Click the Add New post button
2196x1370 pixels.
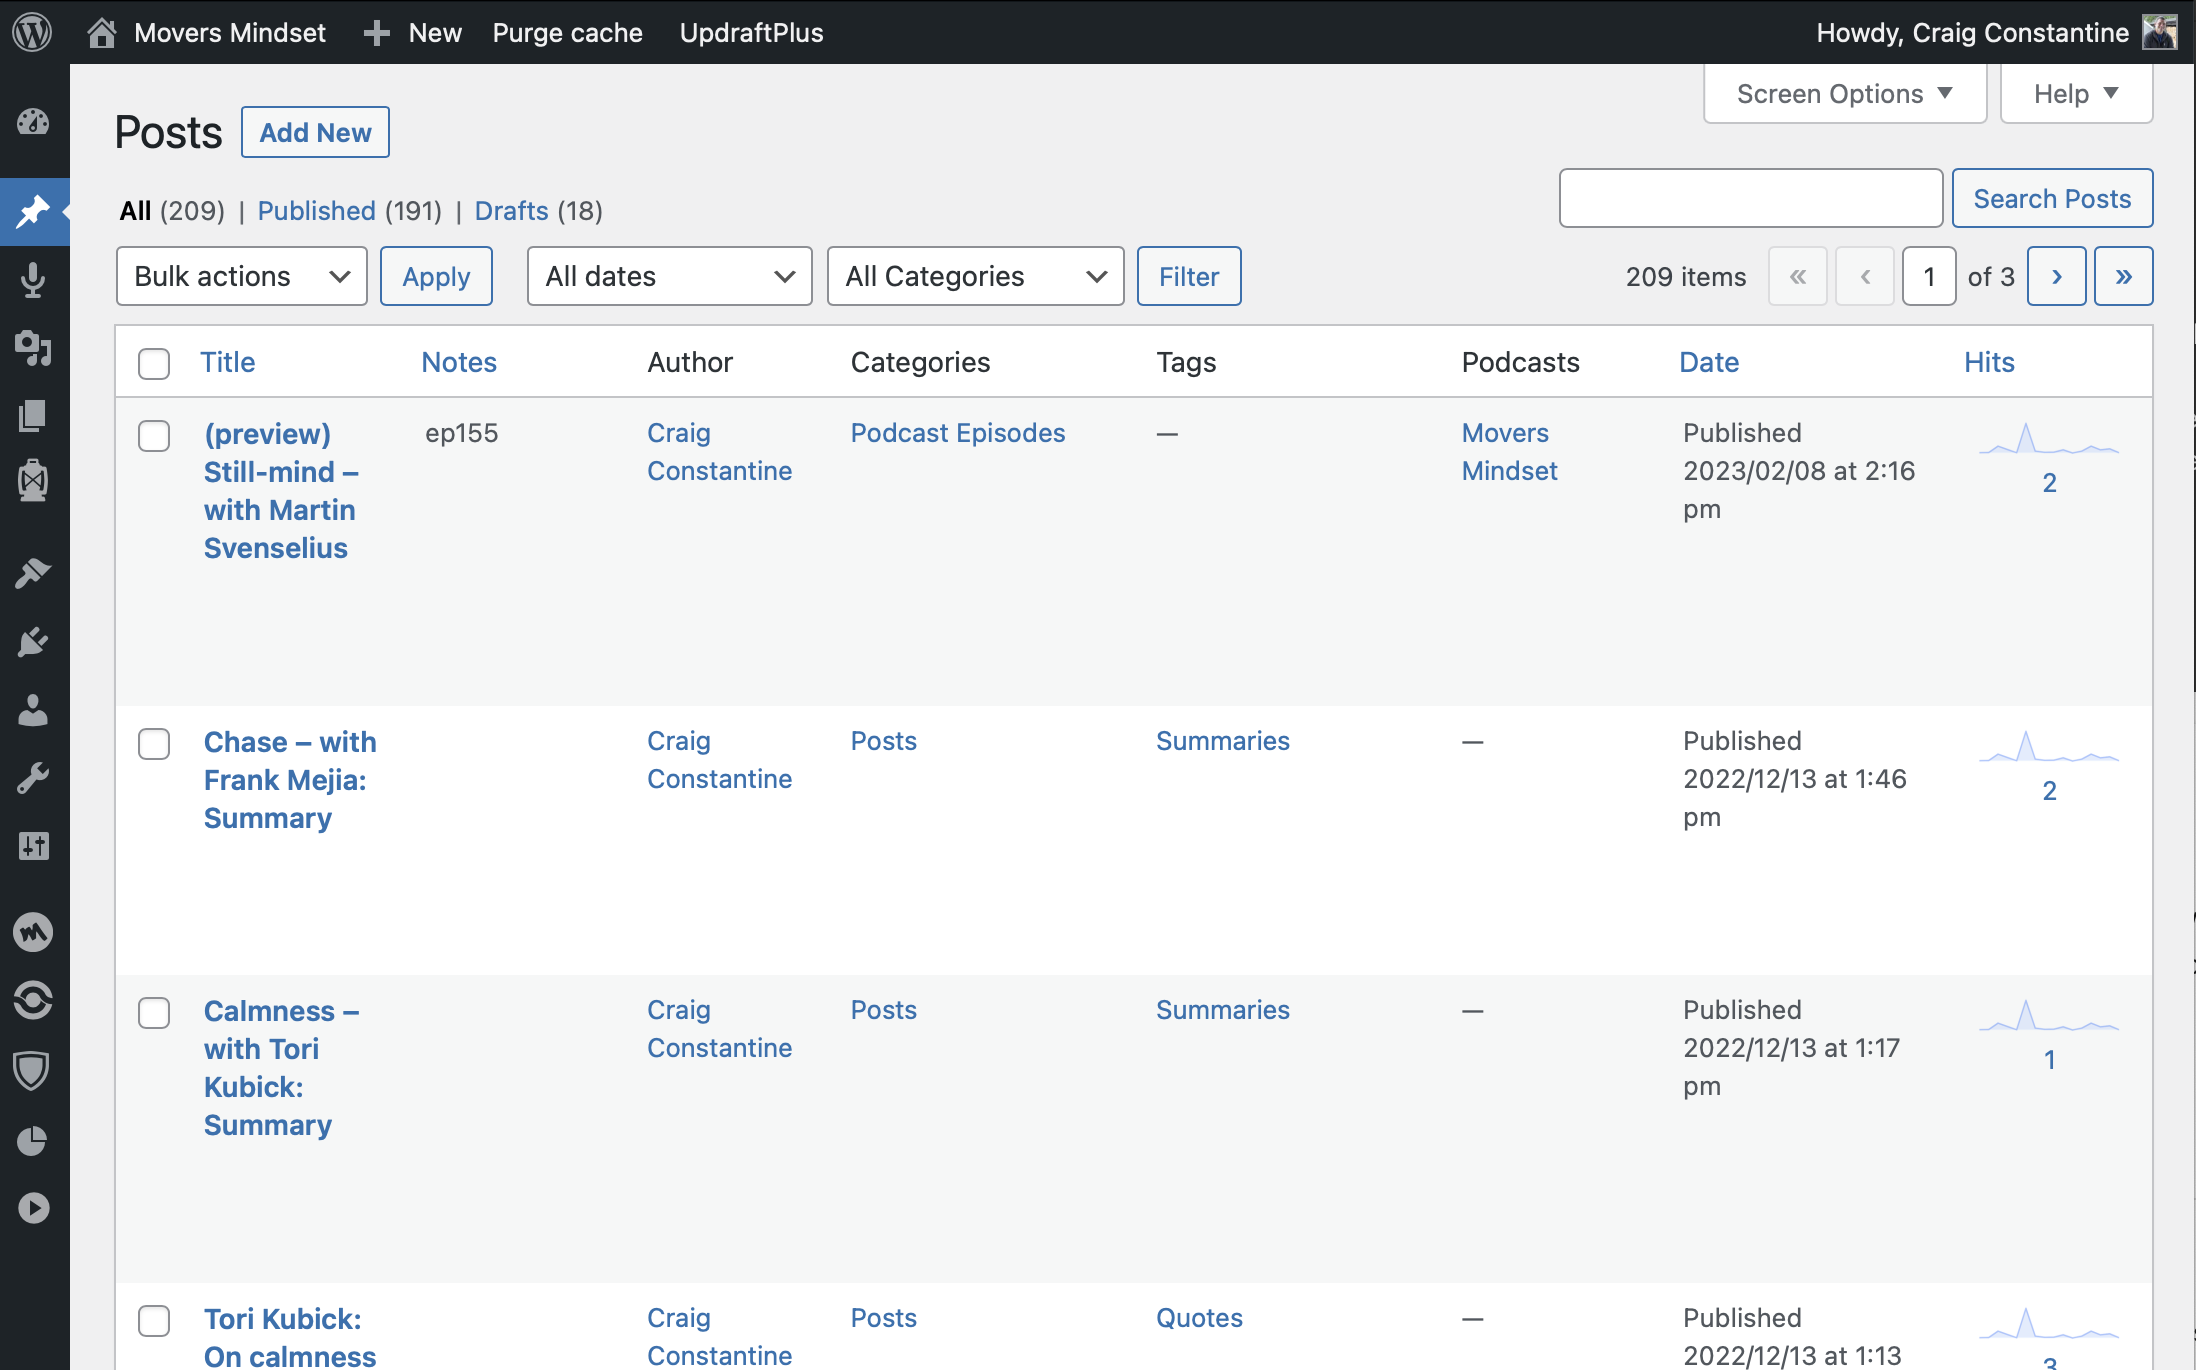315,132
